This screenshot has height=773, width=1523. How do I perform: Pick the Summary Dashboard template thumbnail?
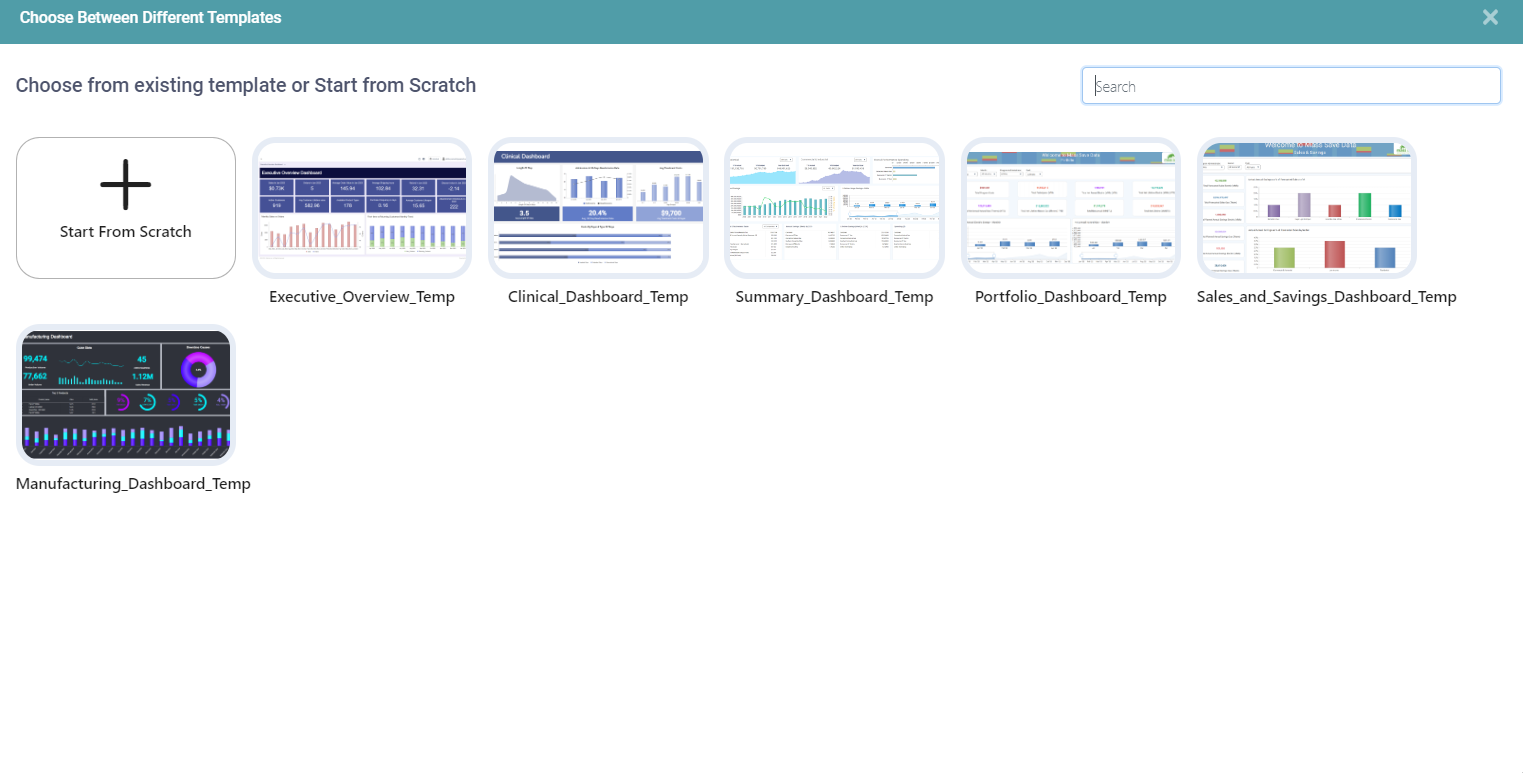tap(834, 208)
